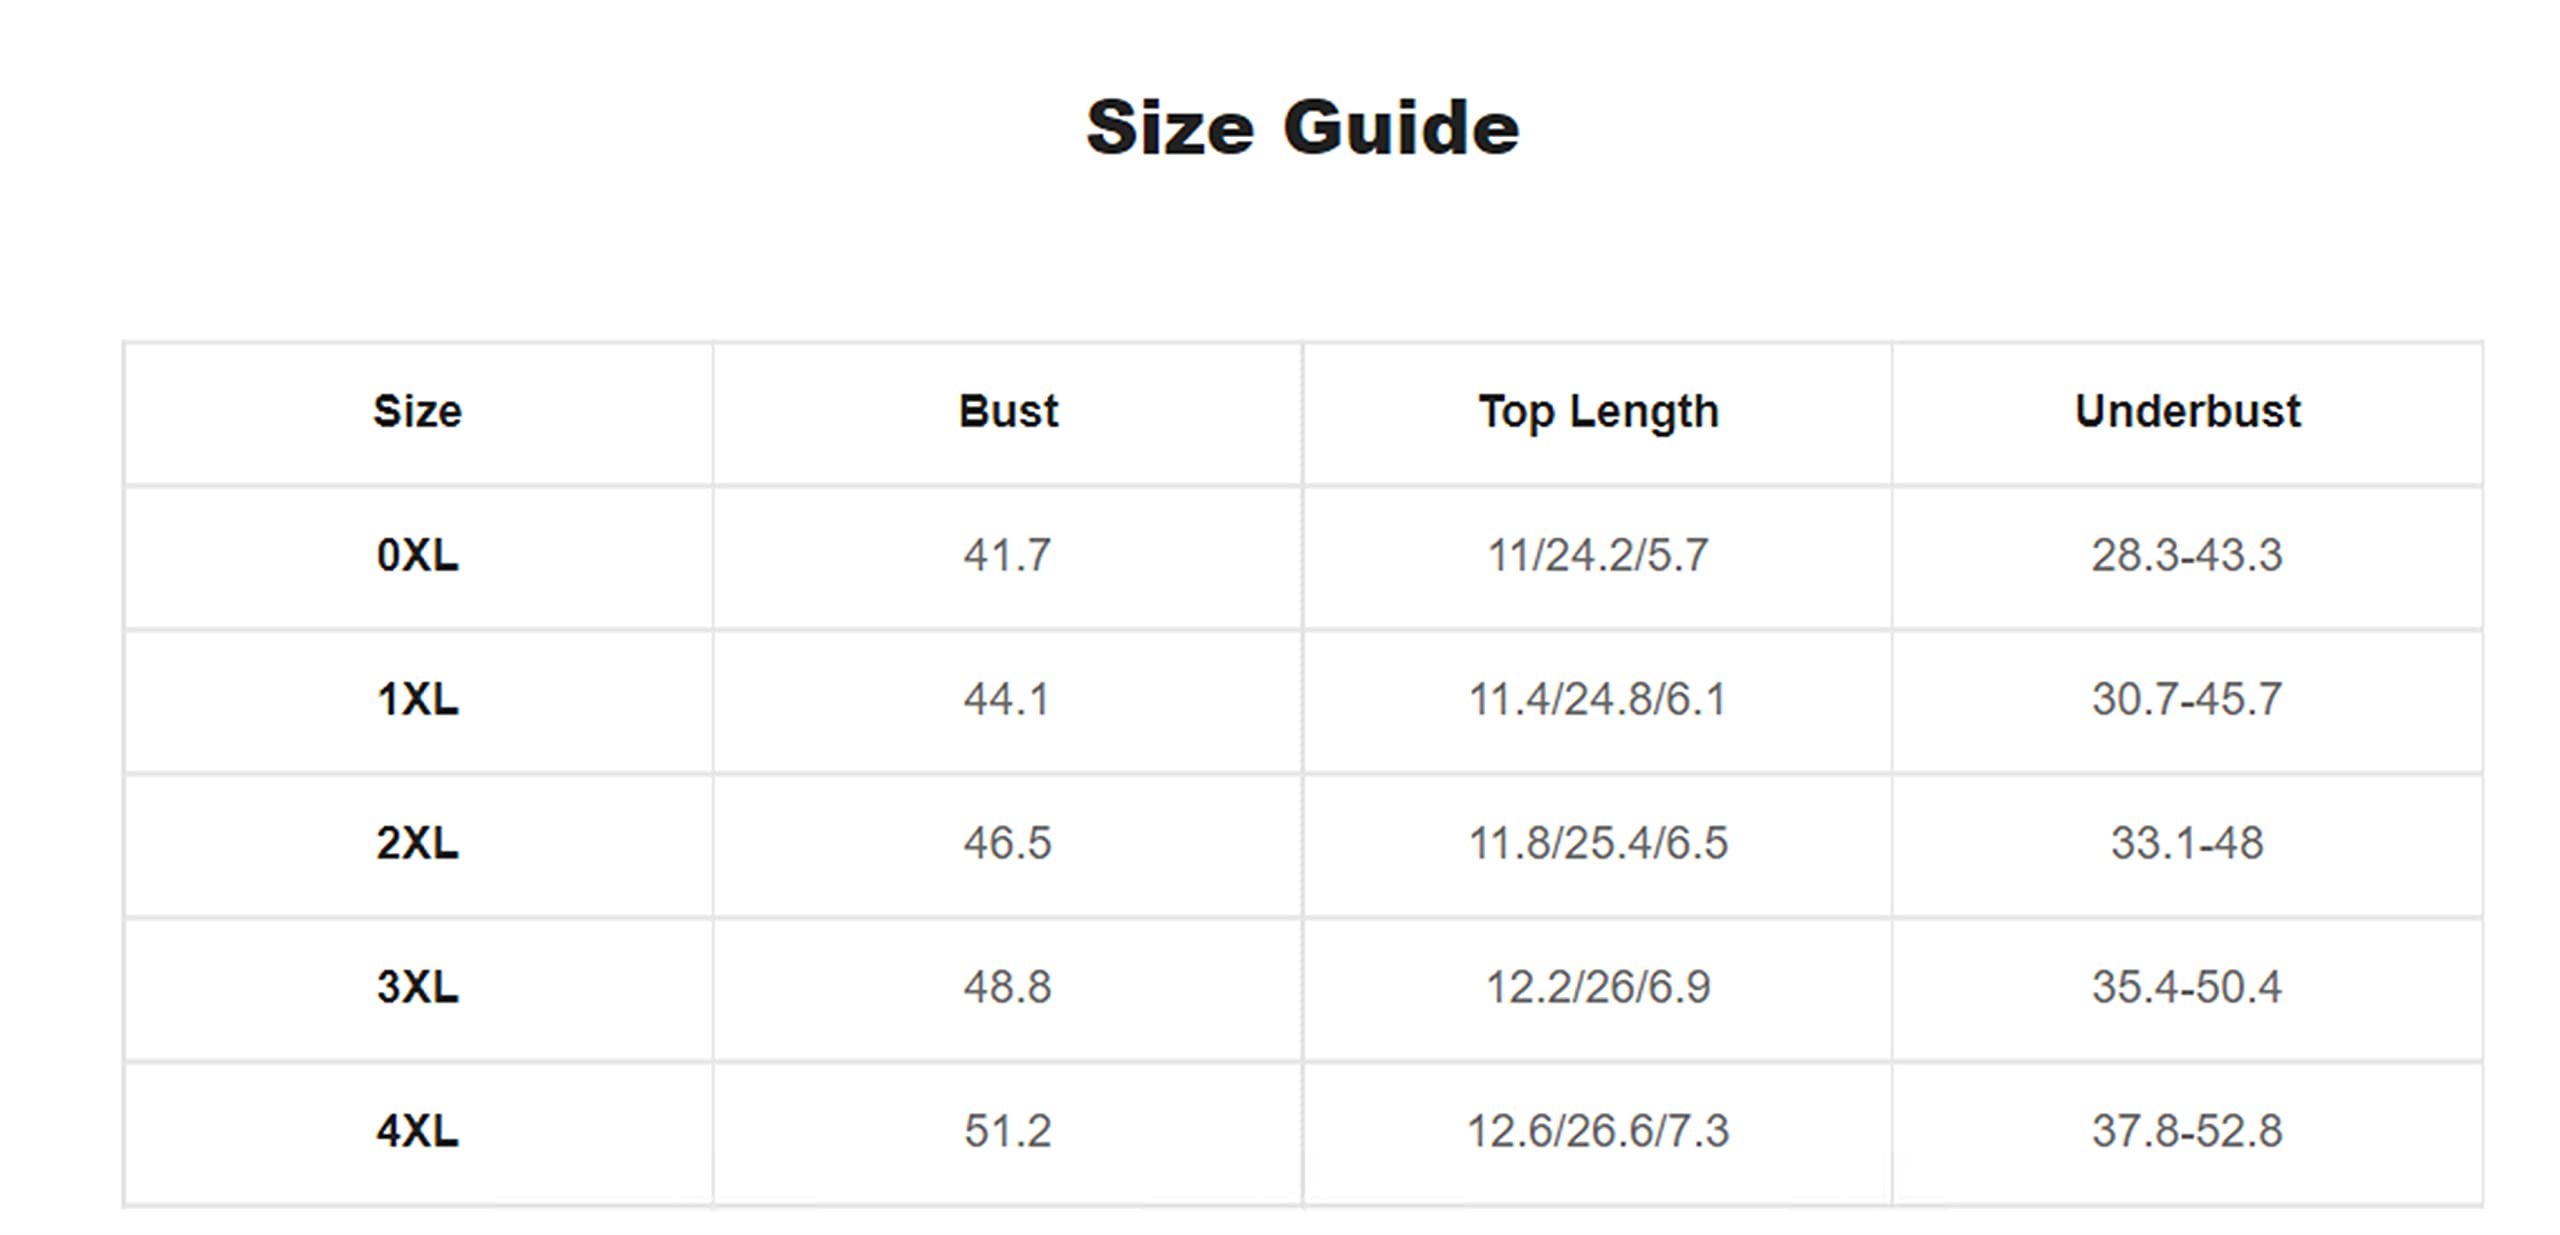Select bust value 44.1
Viewport: 2560px width, 1235px height.
click(x=1007, y=699)
